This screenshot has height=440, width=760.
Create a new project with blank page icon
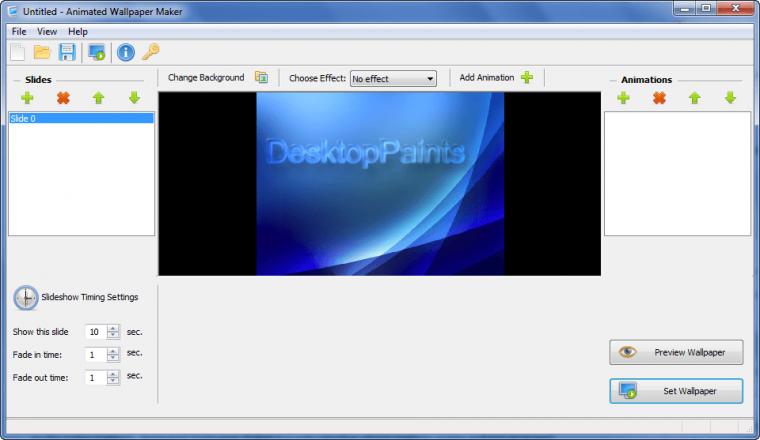coord(18,52)
